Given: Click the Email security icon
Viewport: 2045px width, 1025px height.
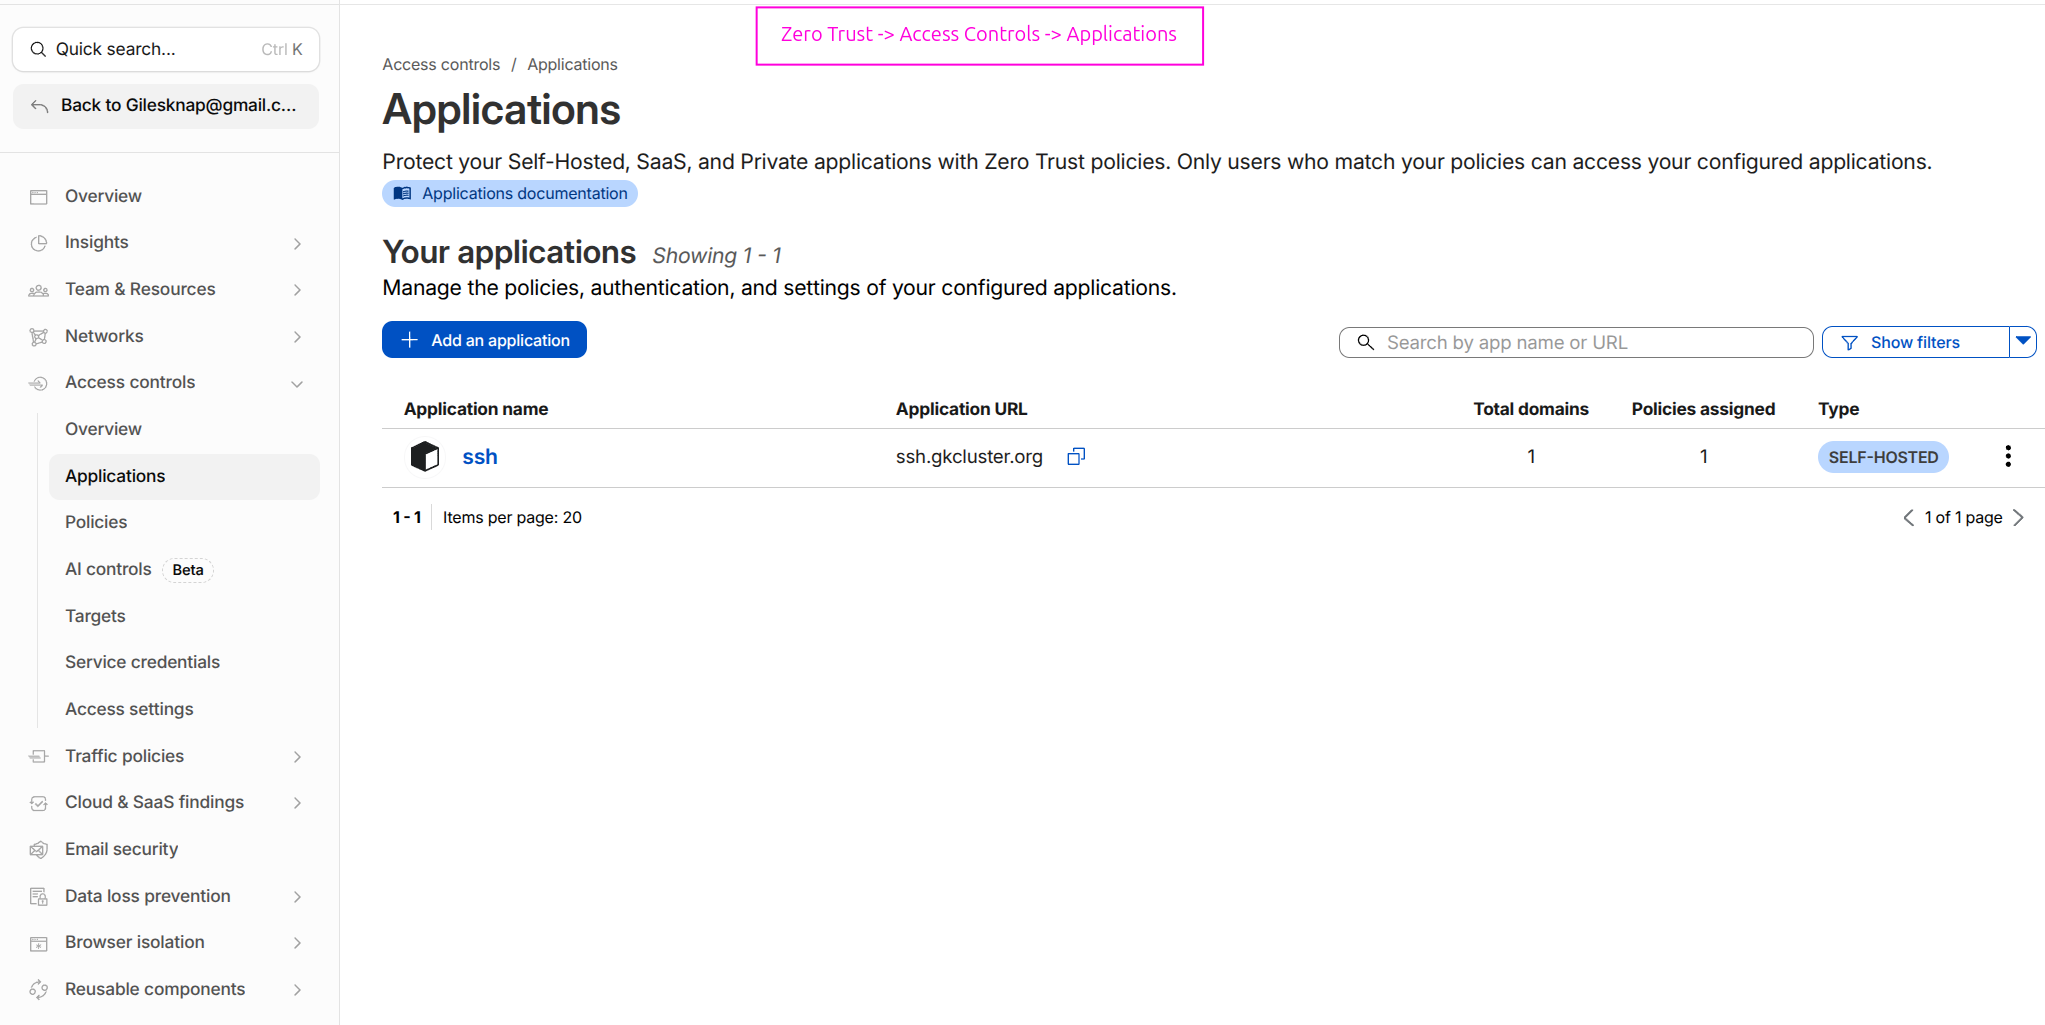Looking at the screenshot, I should (x=38, y=848).
